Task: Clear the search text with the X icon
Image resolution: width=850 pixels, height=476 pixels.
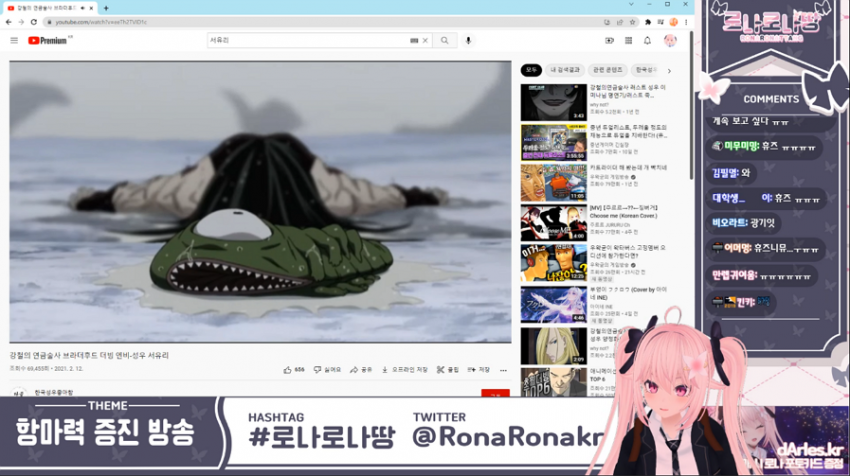Action: [426, 41]
